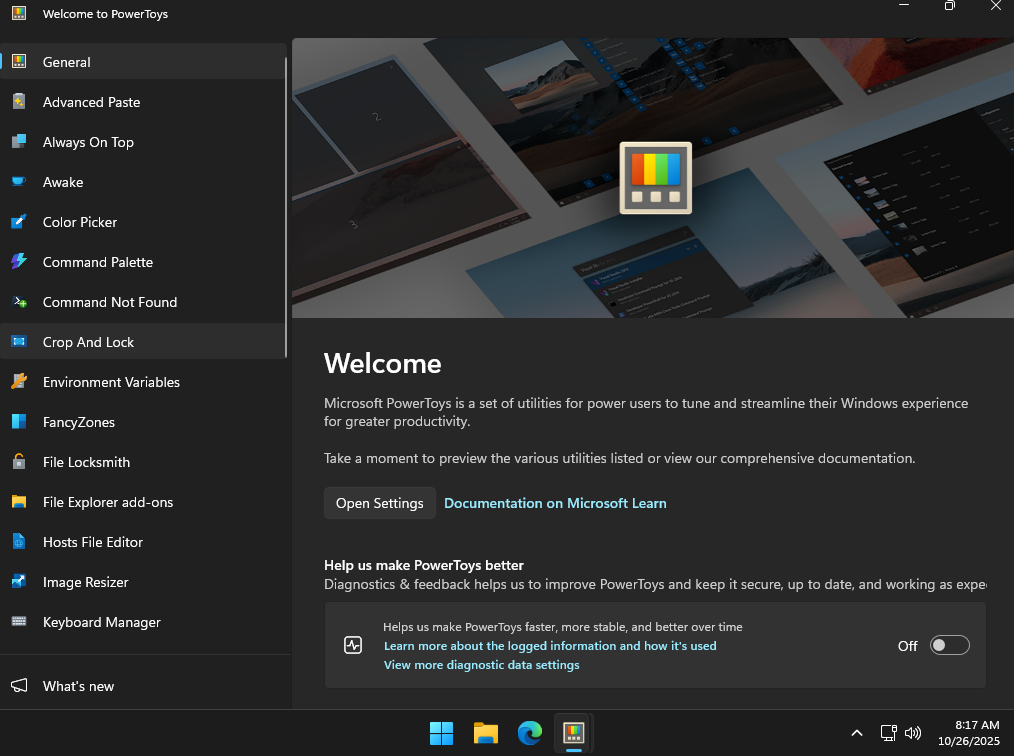This screenshot has width=1014, height=756.
Task: Click the Image Resizer icon
Action: coord(19,582)
